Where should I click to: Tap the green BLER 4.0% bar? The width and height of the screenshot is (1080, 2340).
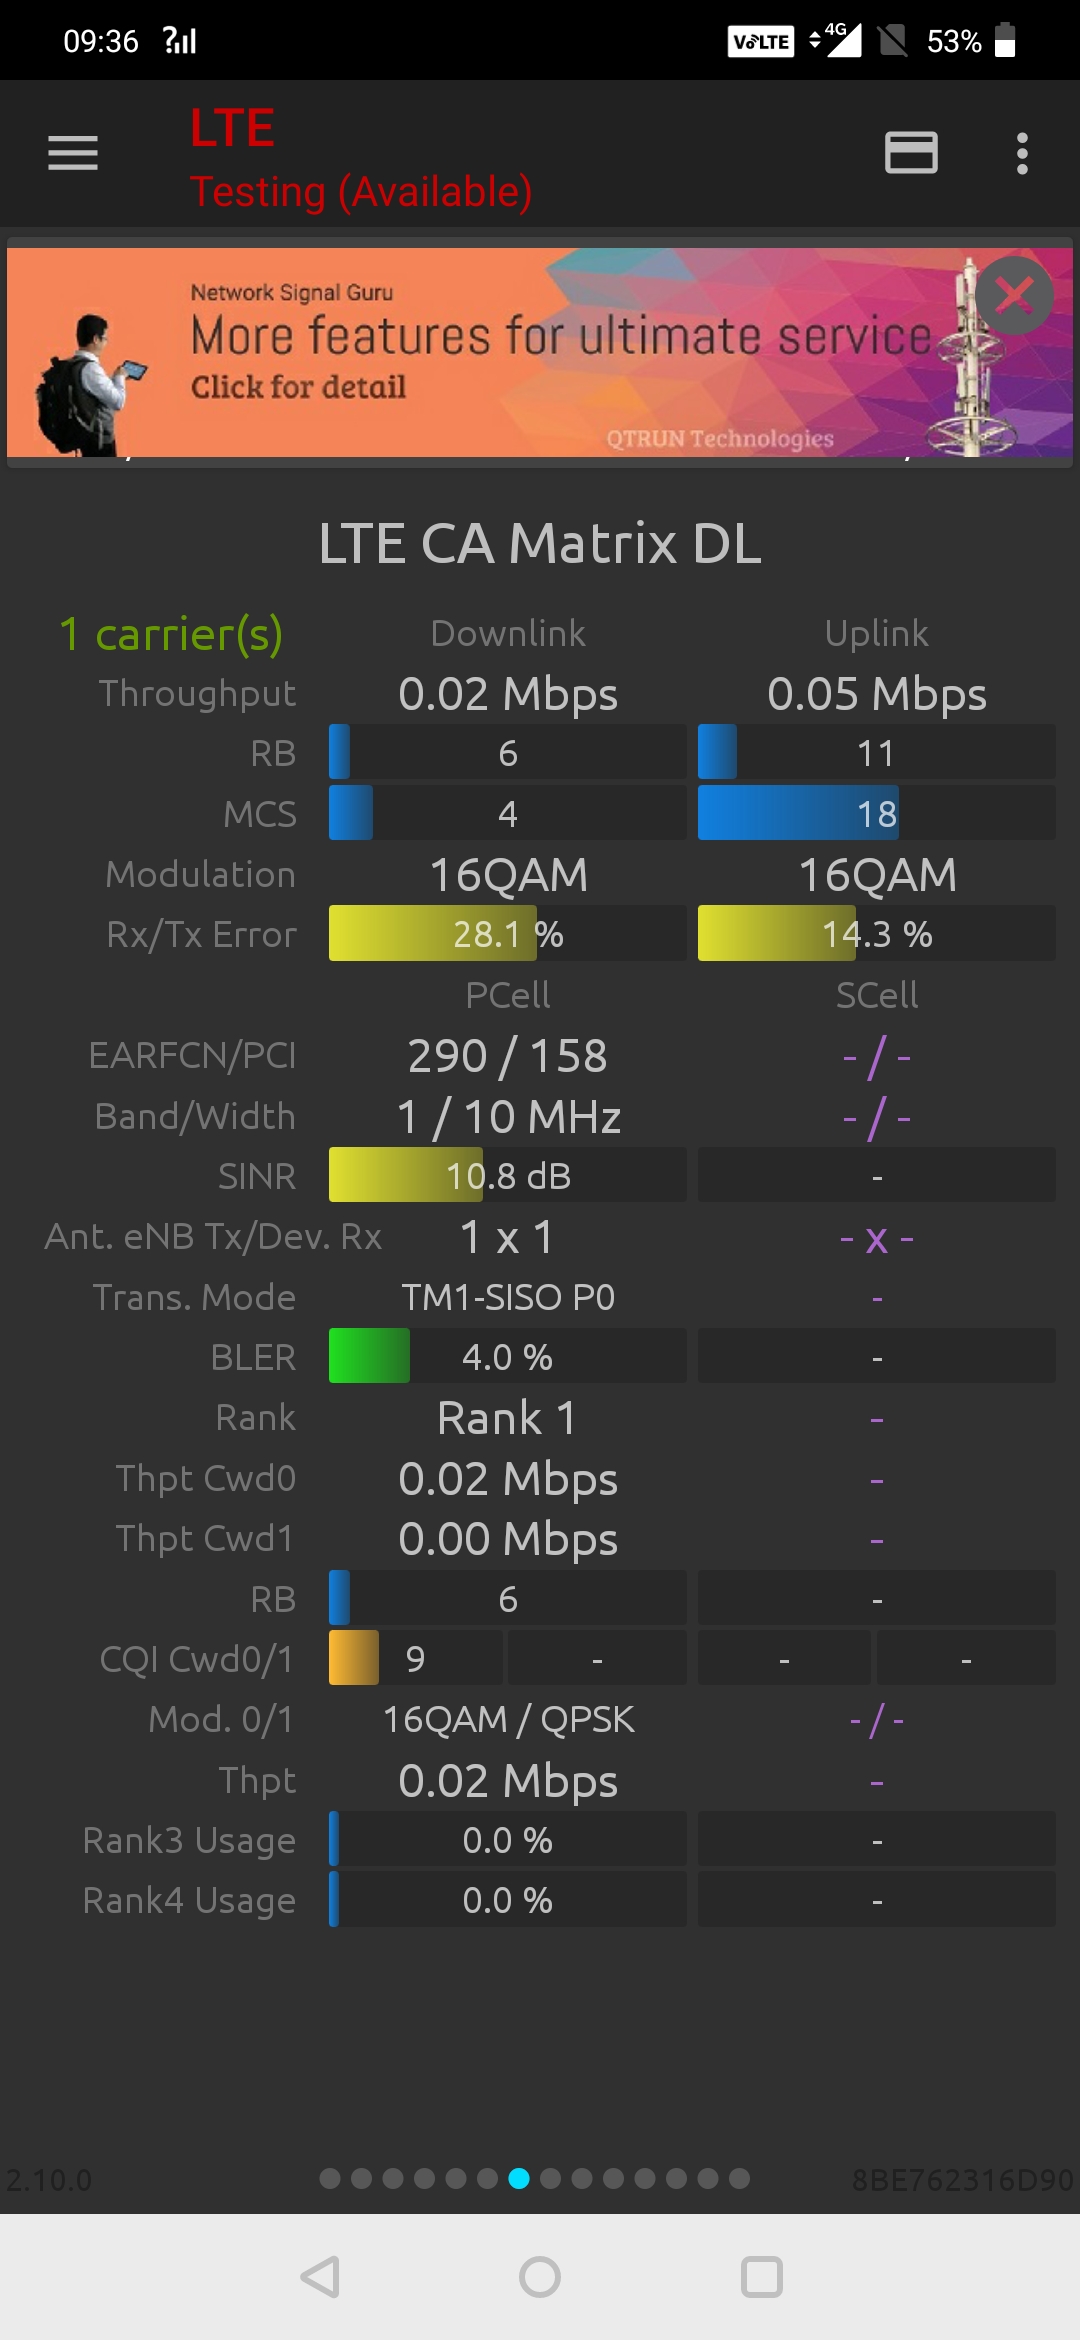click(507, 1357)
